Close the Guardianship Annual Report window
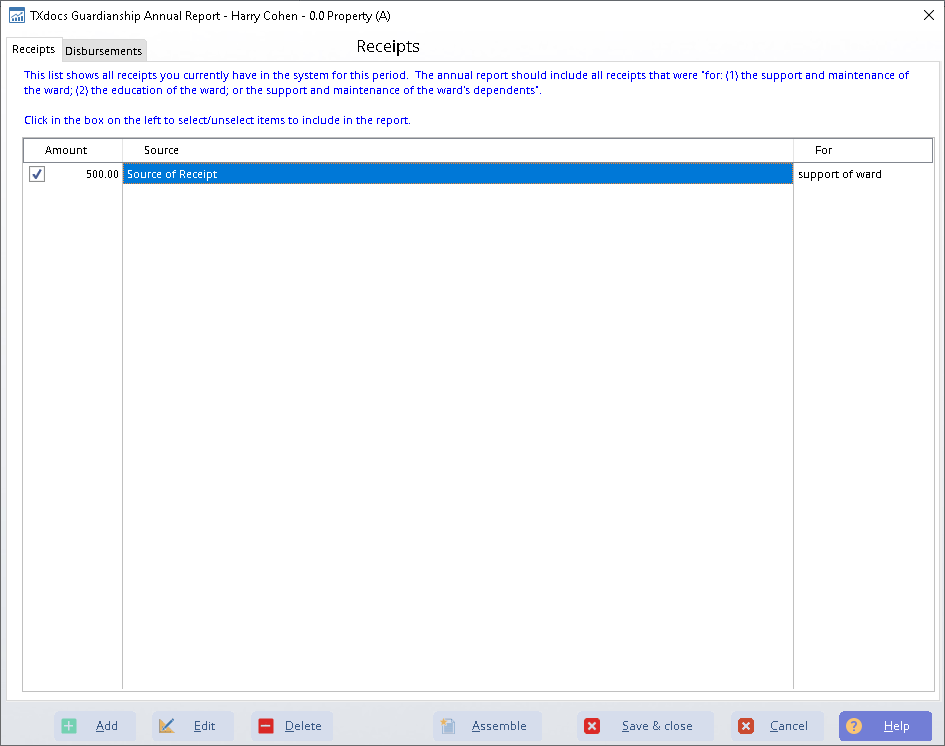This screenshot has width=945, height=746. click(x=927, y=15)
